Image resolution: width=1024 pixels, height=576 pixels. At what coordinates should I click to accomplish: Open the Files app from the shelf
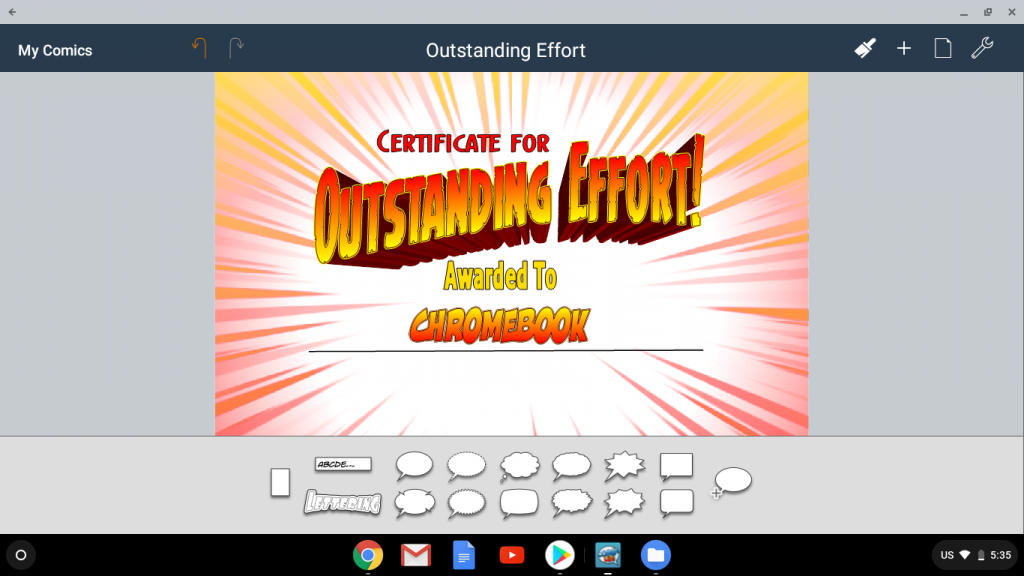656,555
